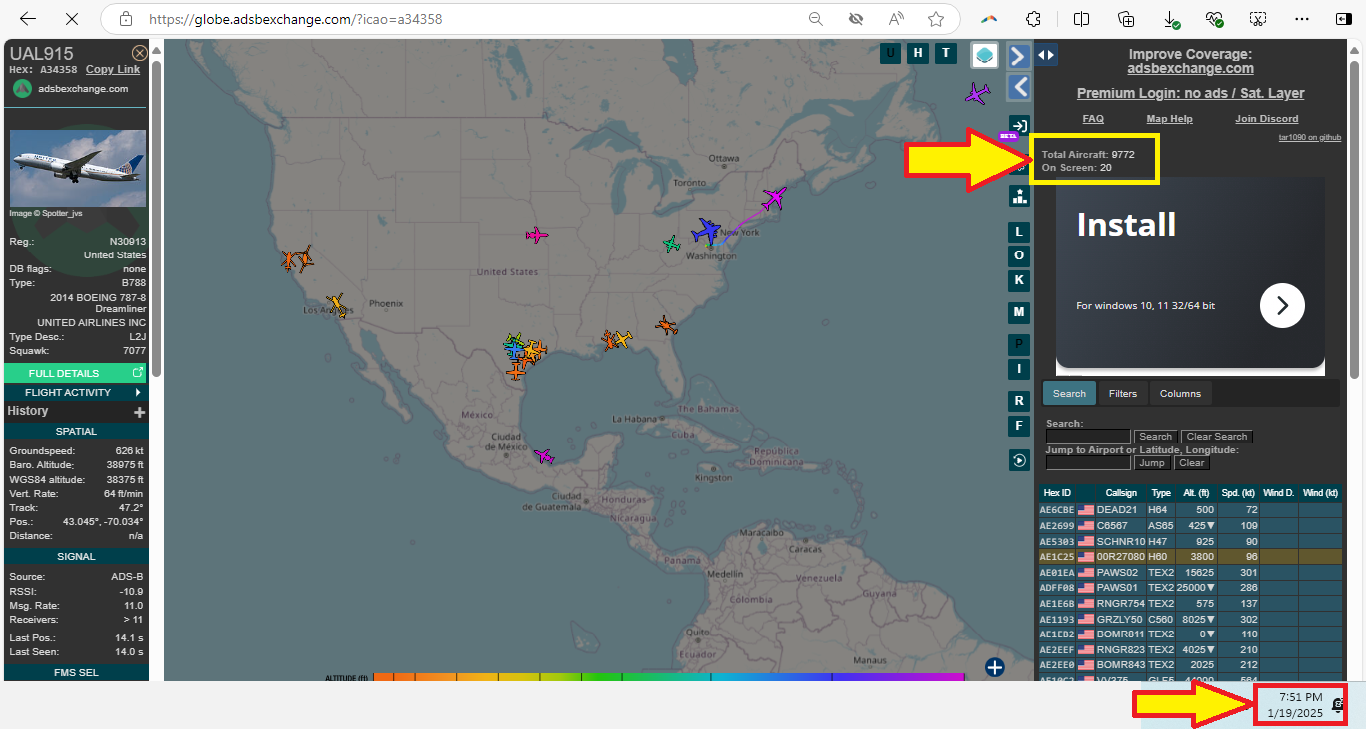Toggle the U button on map
The width and height of the screenshot is (1366, 729).
click(x=890, y=54)
